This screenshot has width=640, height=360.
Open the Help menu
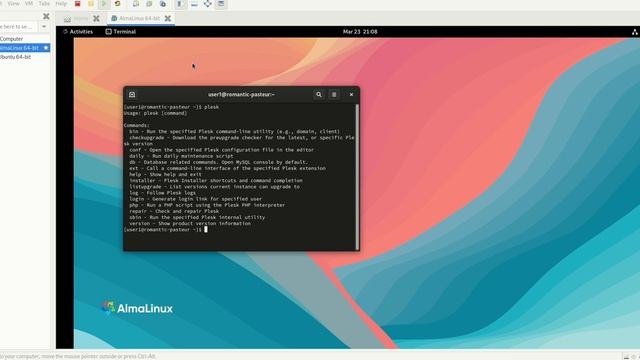click(61, 3)
